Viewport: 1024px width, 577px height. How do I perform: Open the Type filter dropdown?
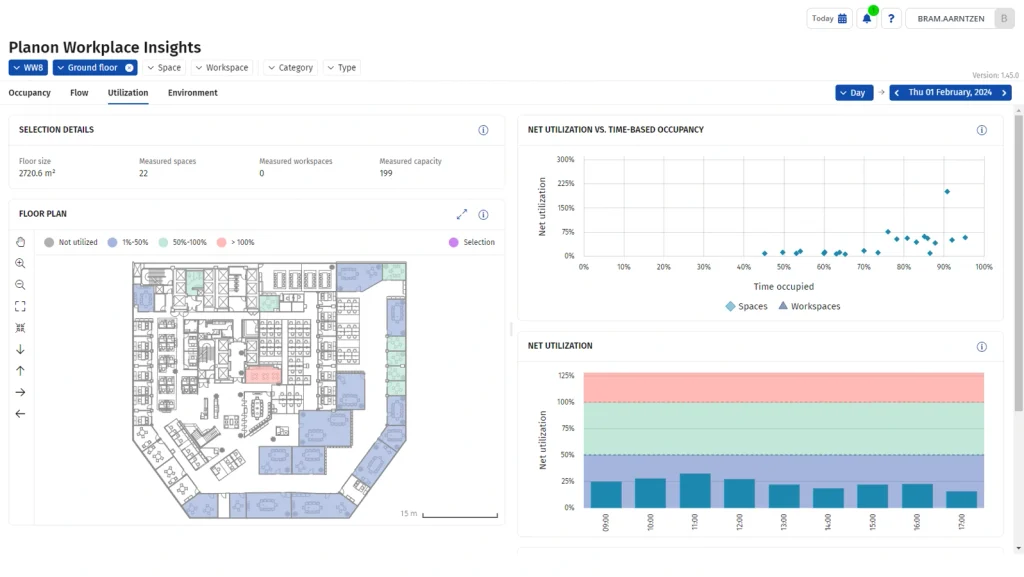[342, 67]
